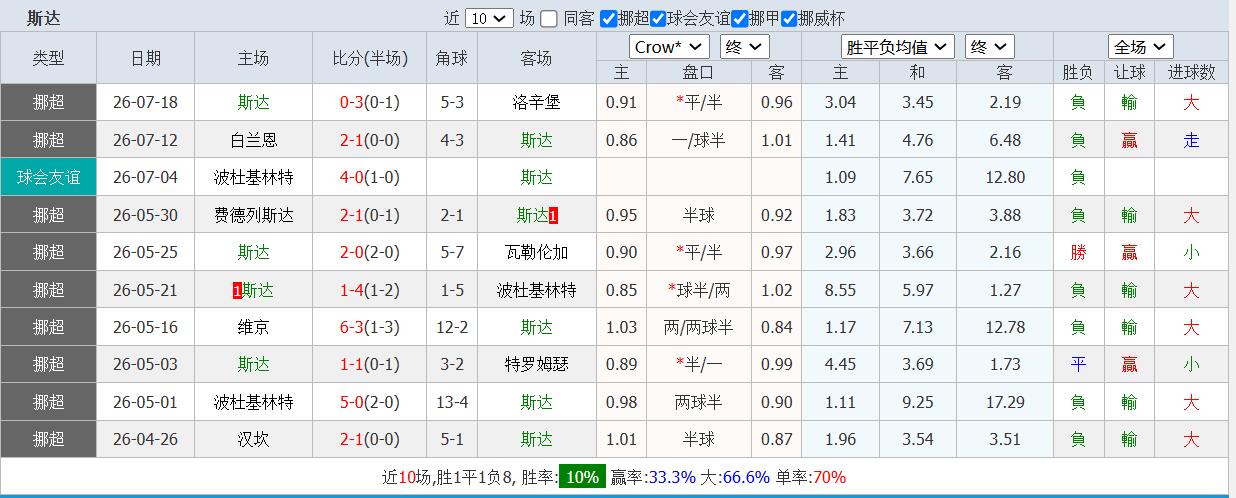Click home team 白兰恩
1236x498 pixels.
coord(254,140)
